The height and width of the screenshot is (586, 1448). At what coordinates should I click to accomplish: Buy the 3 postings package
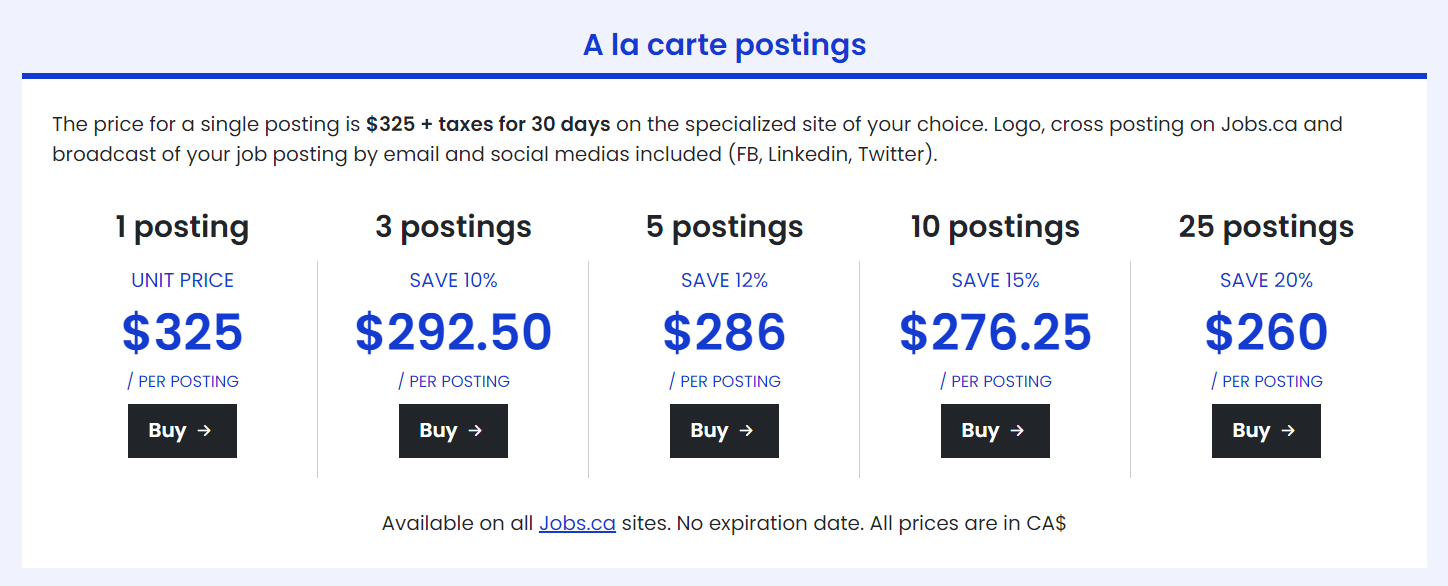[x=453, y=431]
